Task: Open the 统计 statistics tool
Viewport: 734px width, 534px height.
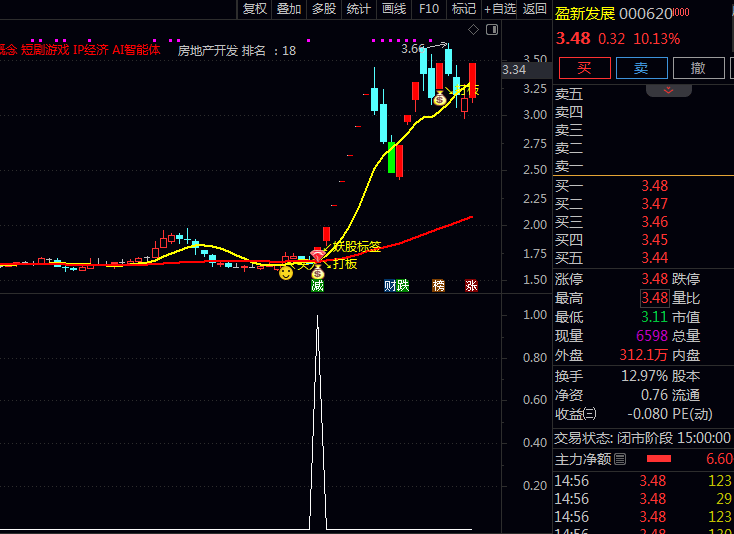Action: coord(359,9)
